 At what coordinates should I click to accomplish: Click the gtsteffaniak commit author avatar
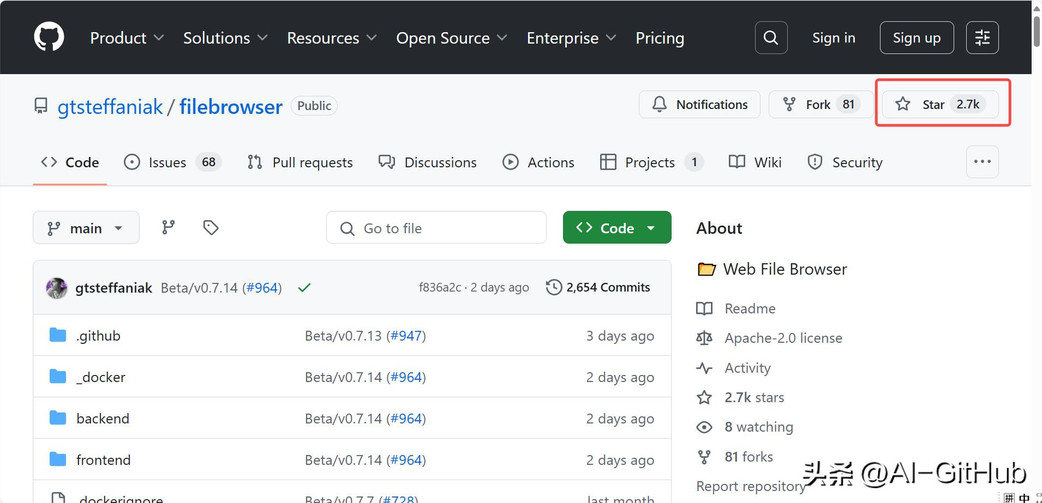pyautogui.click(x=56, y=288)
